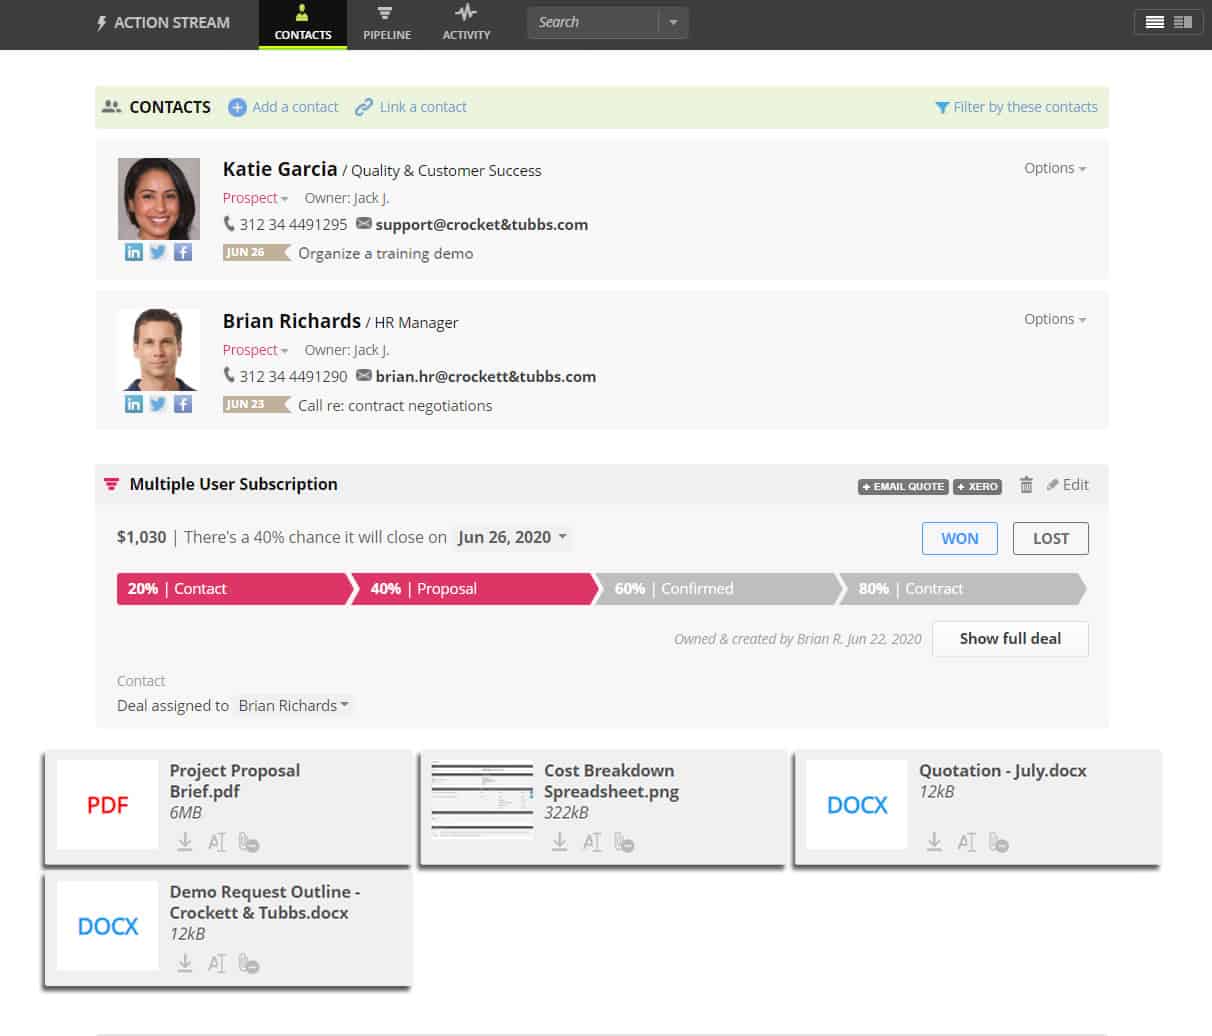Rename Project Proposal Brief.pdf file

point(217,842)
